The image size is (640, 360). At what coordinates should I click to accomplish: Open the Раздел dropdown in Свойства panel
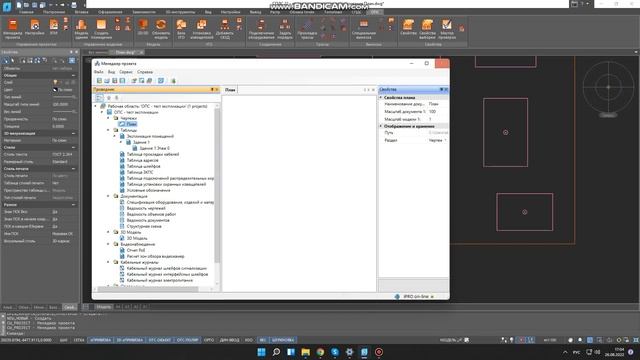pyautogui.click(x=445, y=140)
